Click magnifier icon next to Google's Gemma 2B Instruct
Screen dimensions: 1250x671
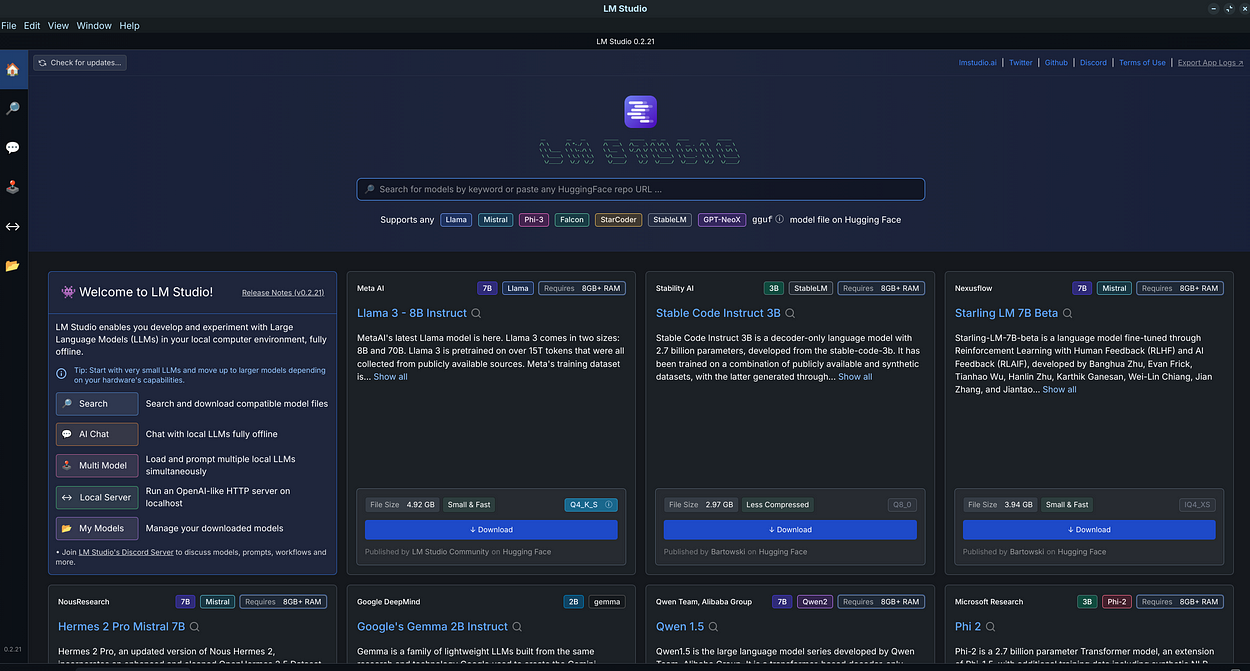517,627
